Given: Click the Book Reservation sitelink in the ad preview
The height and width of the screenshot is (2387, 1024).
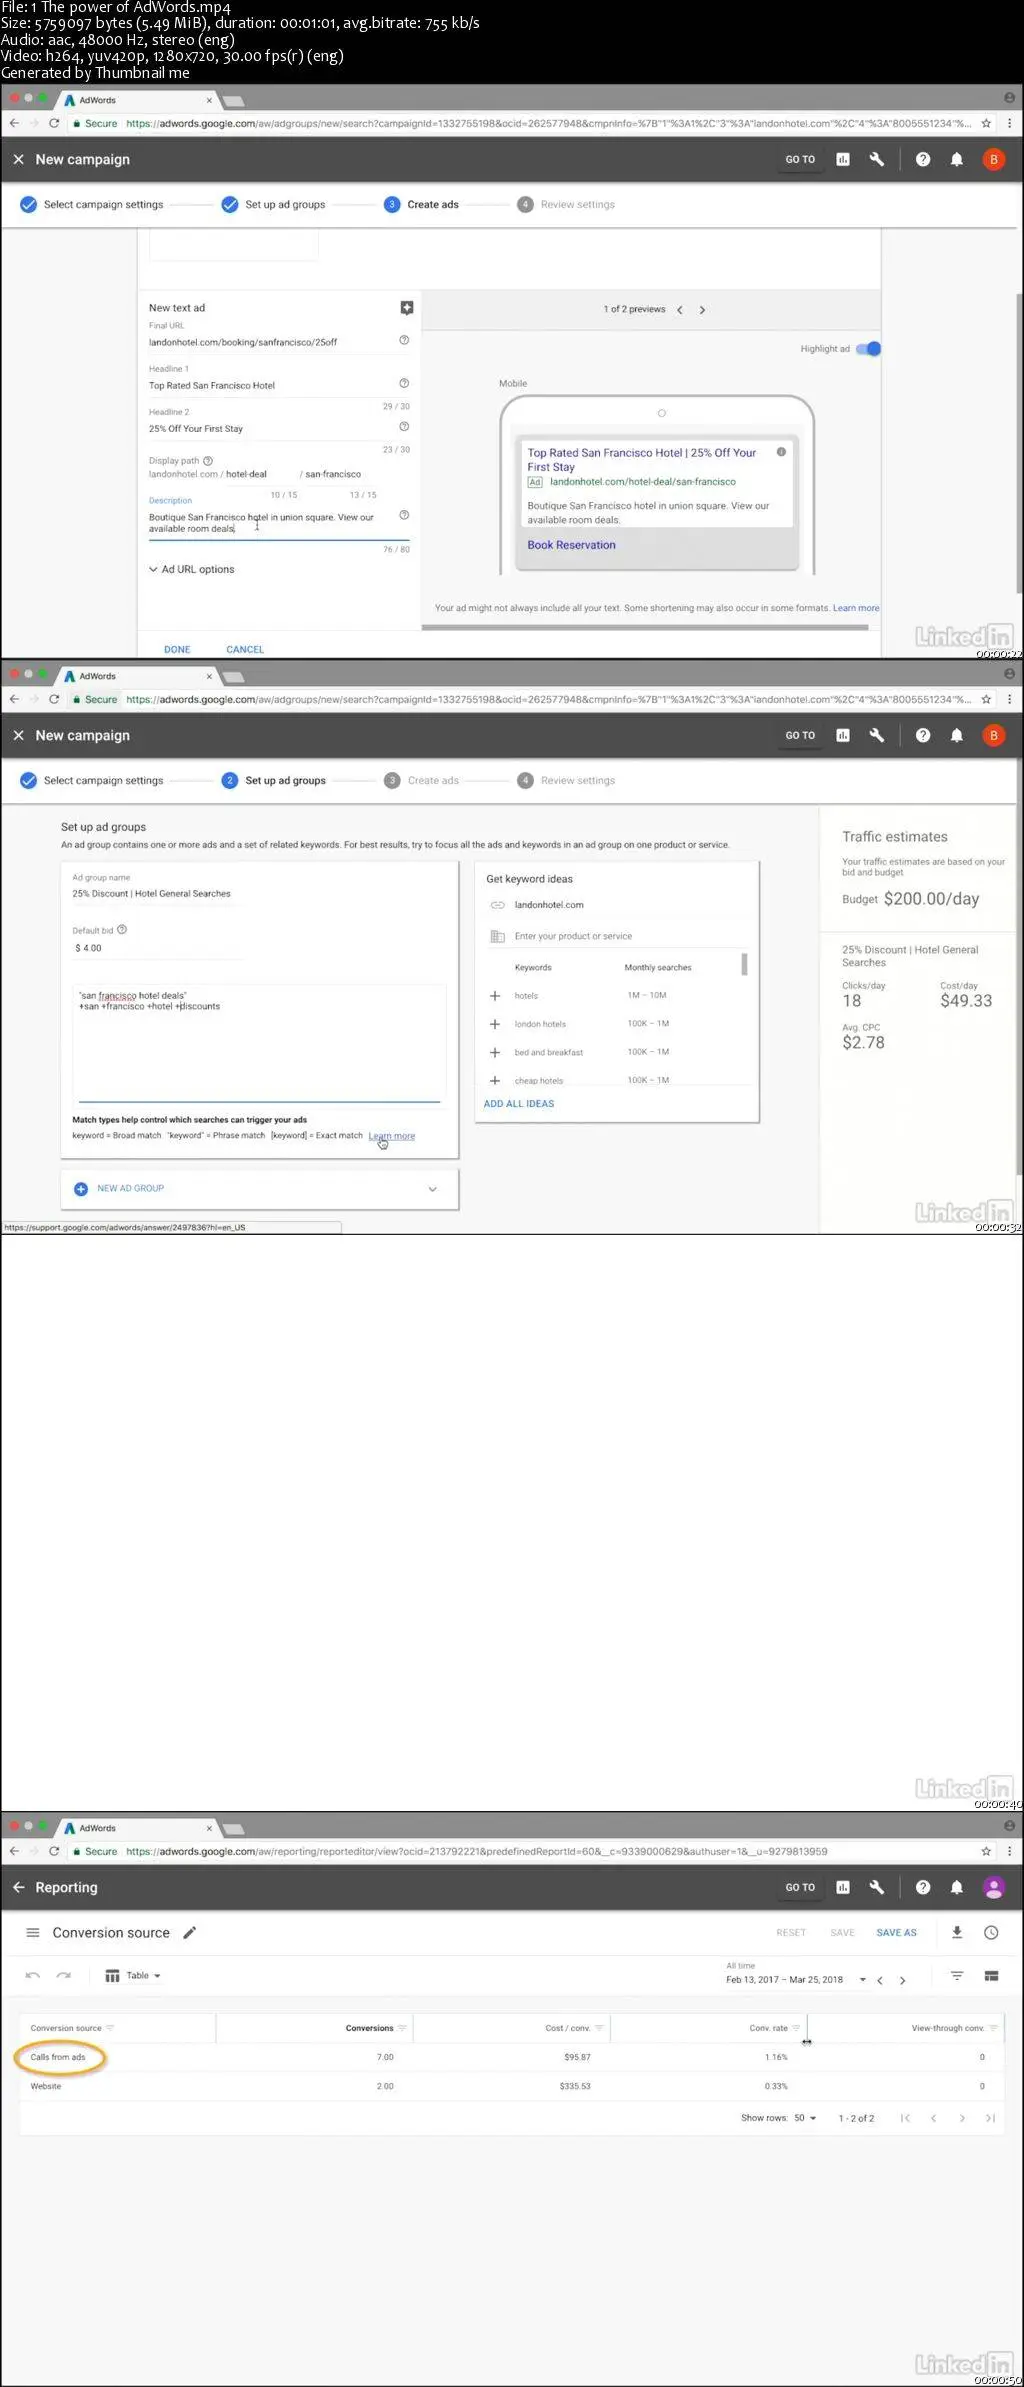Looking at the screenshot, I should pyautogui.click(x=571, y=545).
